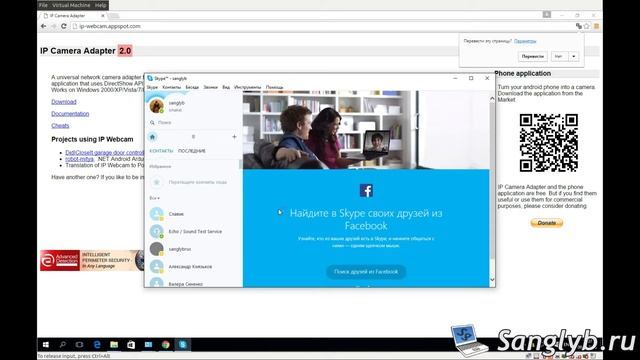Screen dimensions: 640x360
Task: Click the Skype home icon
Action: click(x=152, y=137)
